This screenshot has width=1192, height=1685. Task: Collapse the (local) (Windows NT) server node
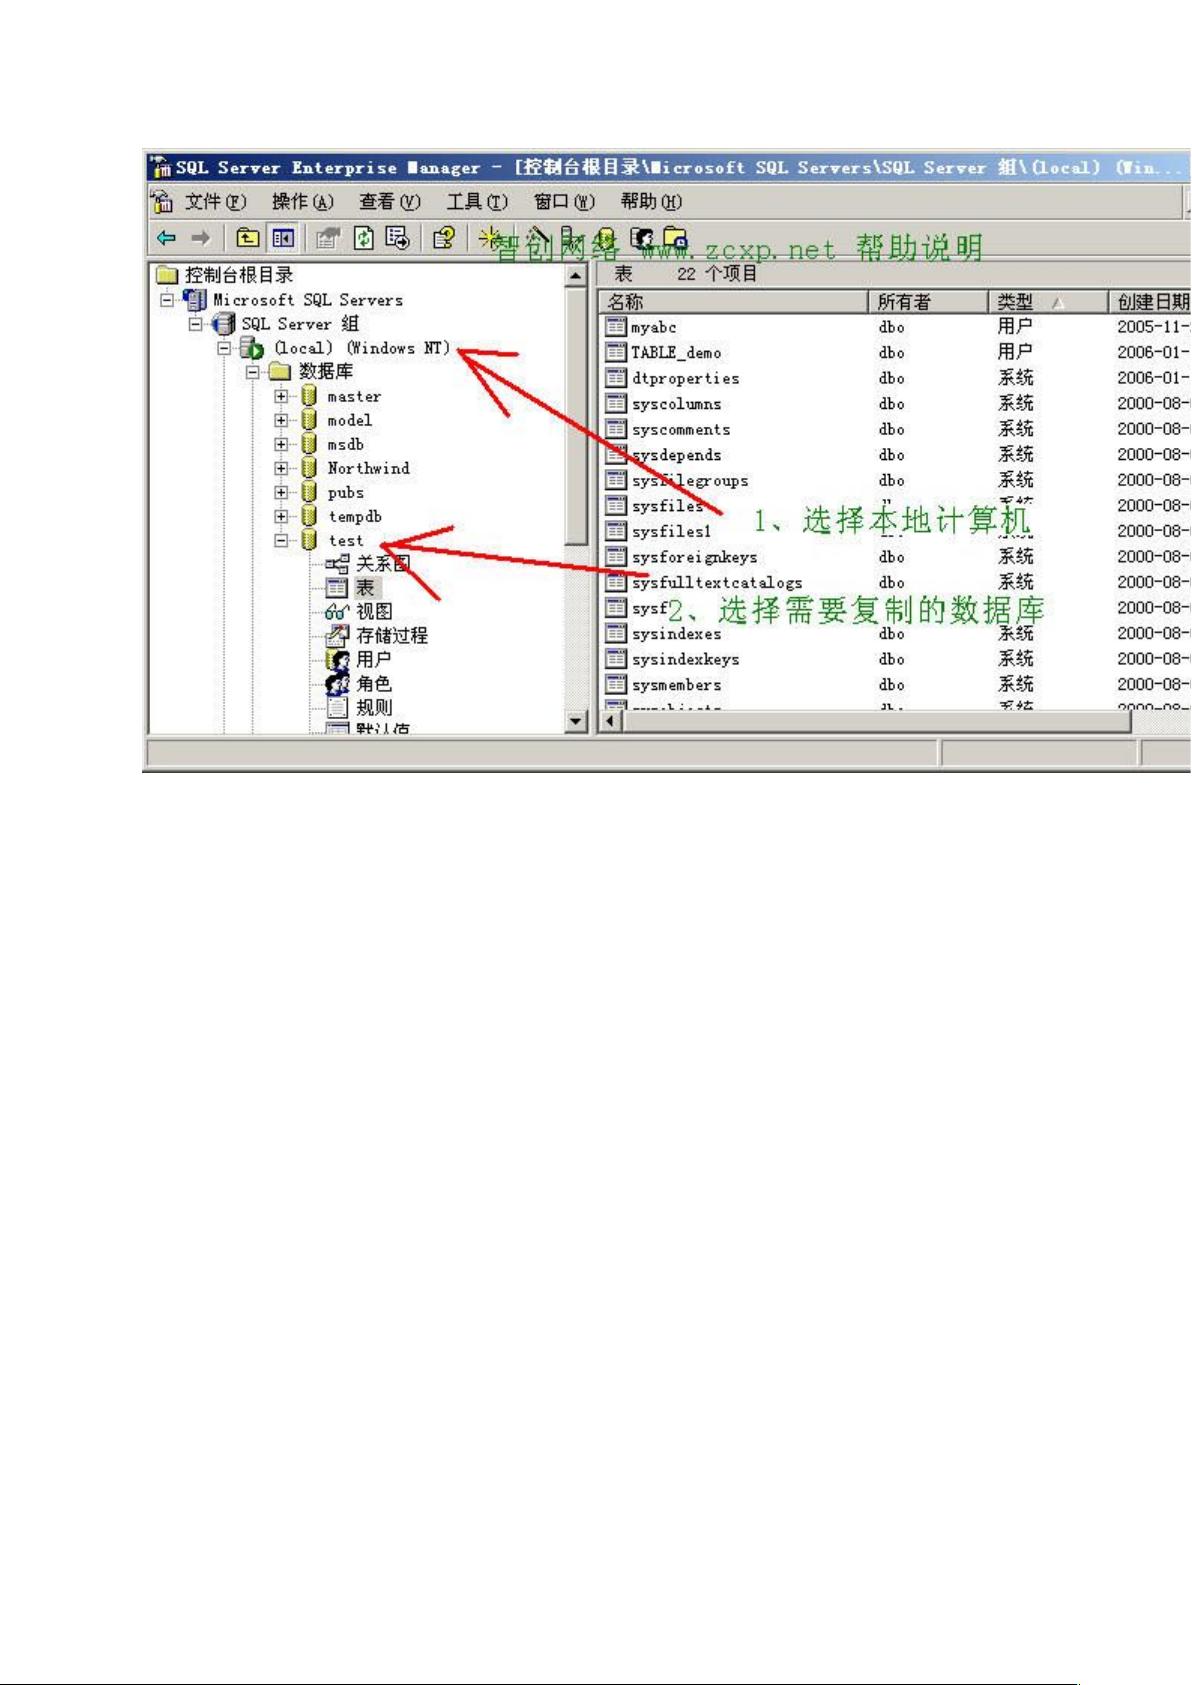click(x=224, y=348)
